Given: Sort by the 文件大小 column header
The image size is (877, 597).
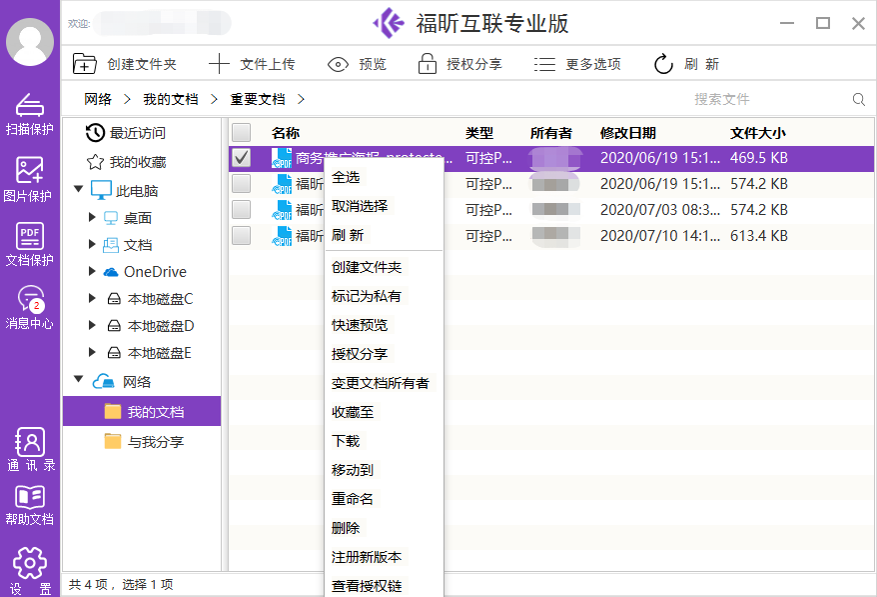Looking at the screenshot, I should pos(758,133).
